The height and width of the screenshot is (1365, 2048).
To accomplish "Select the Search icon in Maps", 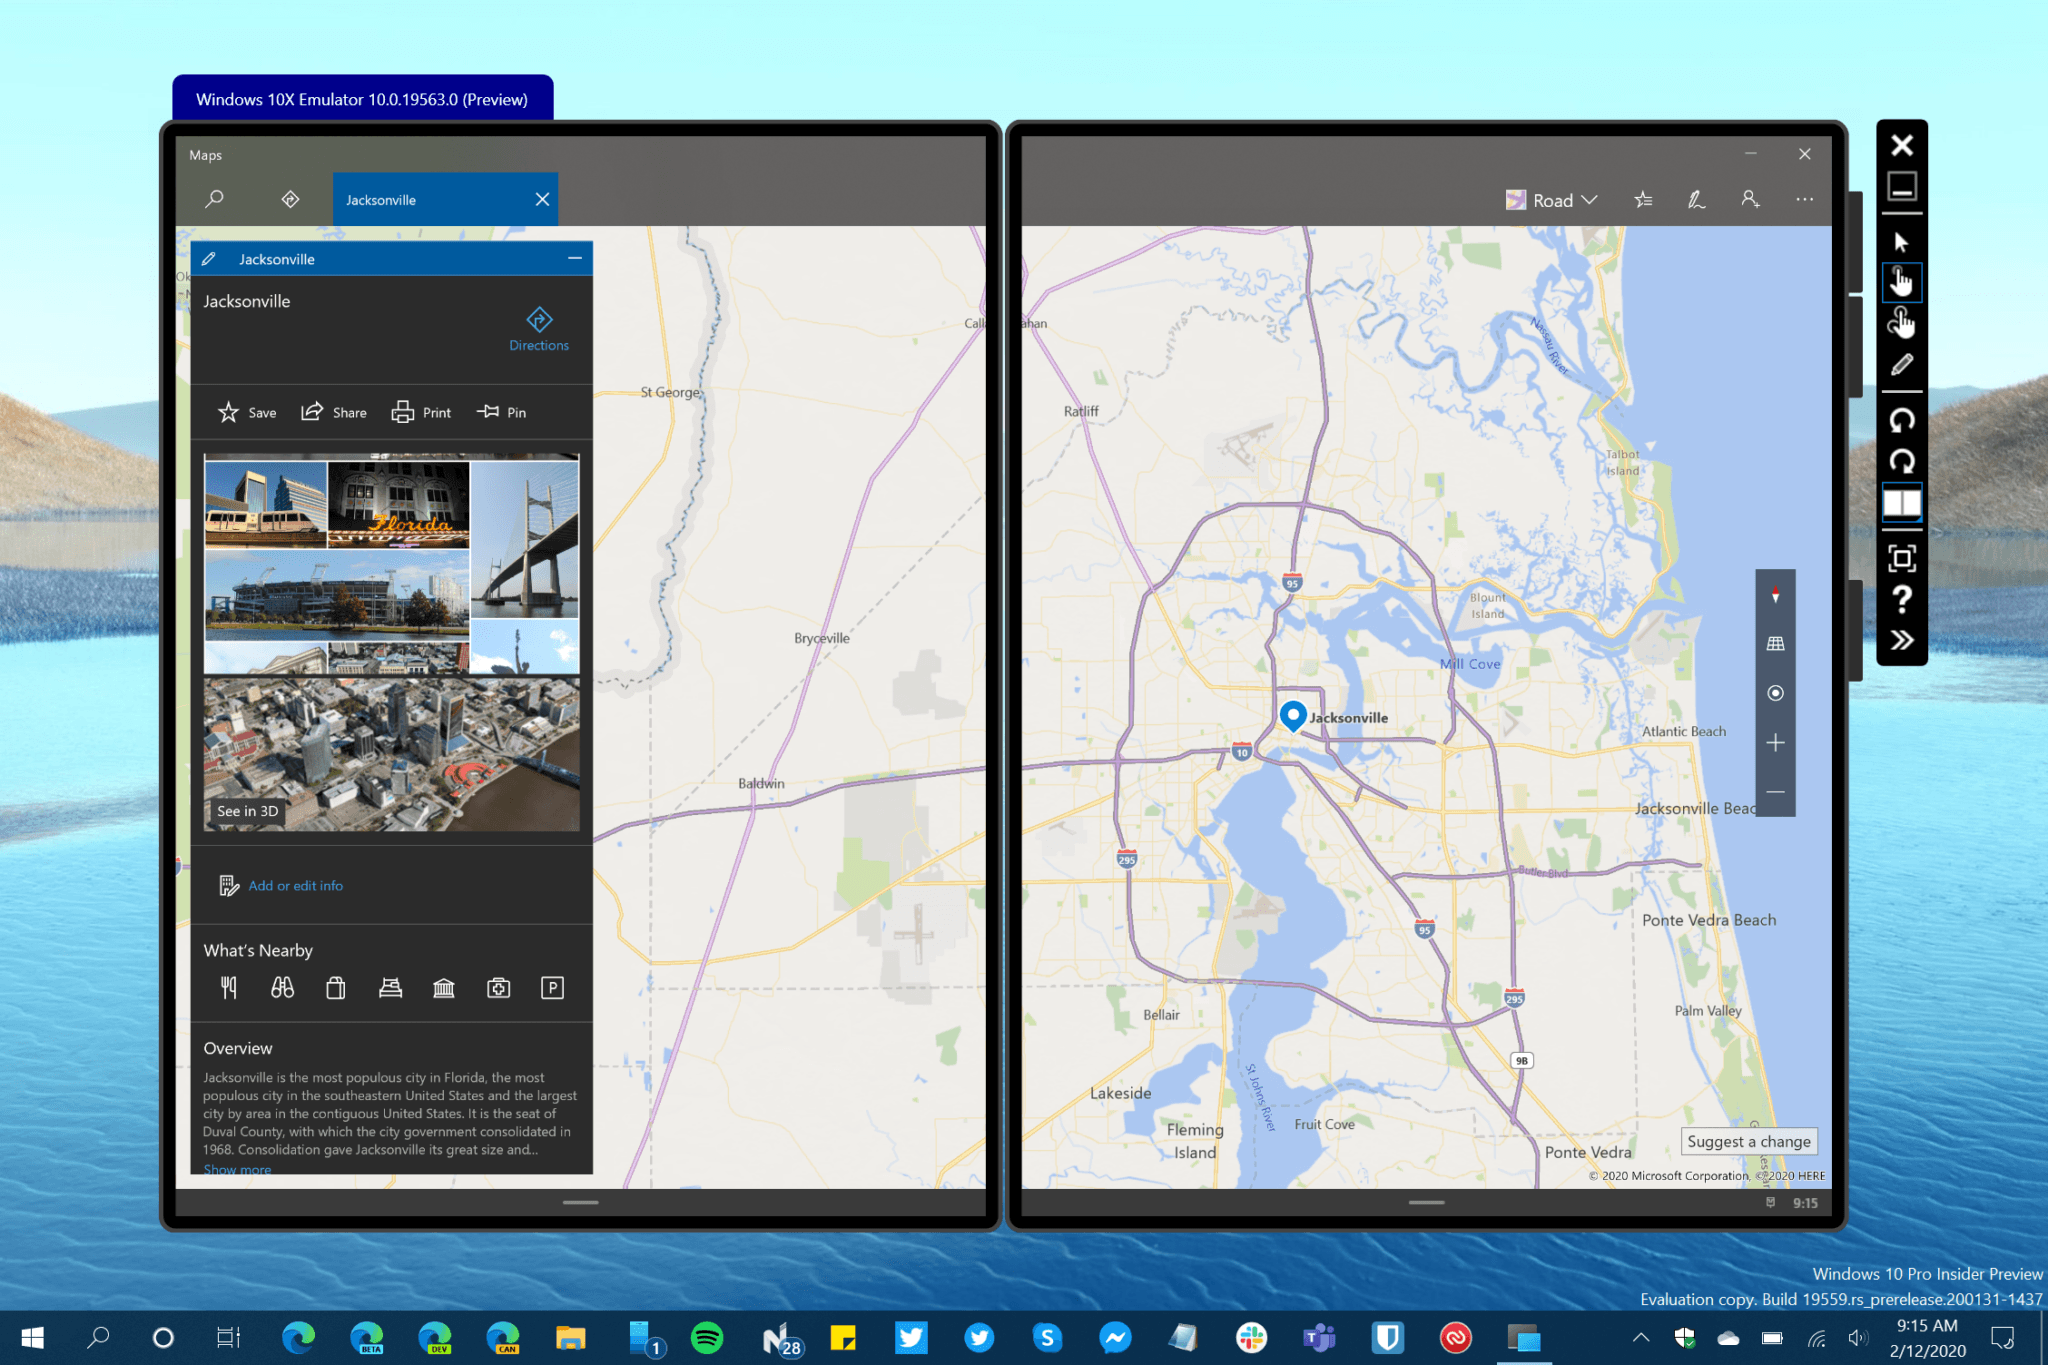I will [x=214, y=199].
